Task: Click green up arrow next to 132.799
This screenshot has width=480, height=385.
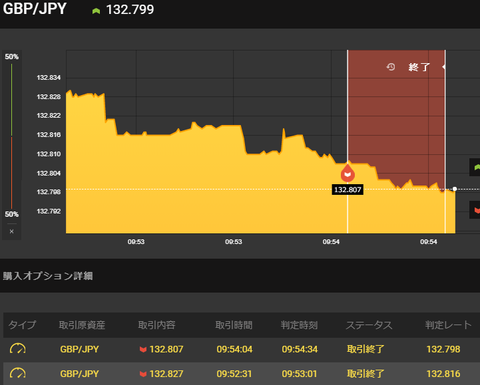Action: tap(96, 11)
